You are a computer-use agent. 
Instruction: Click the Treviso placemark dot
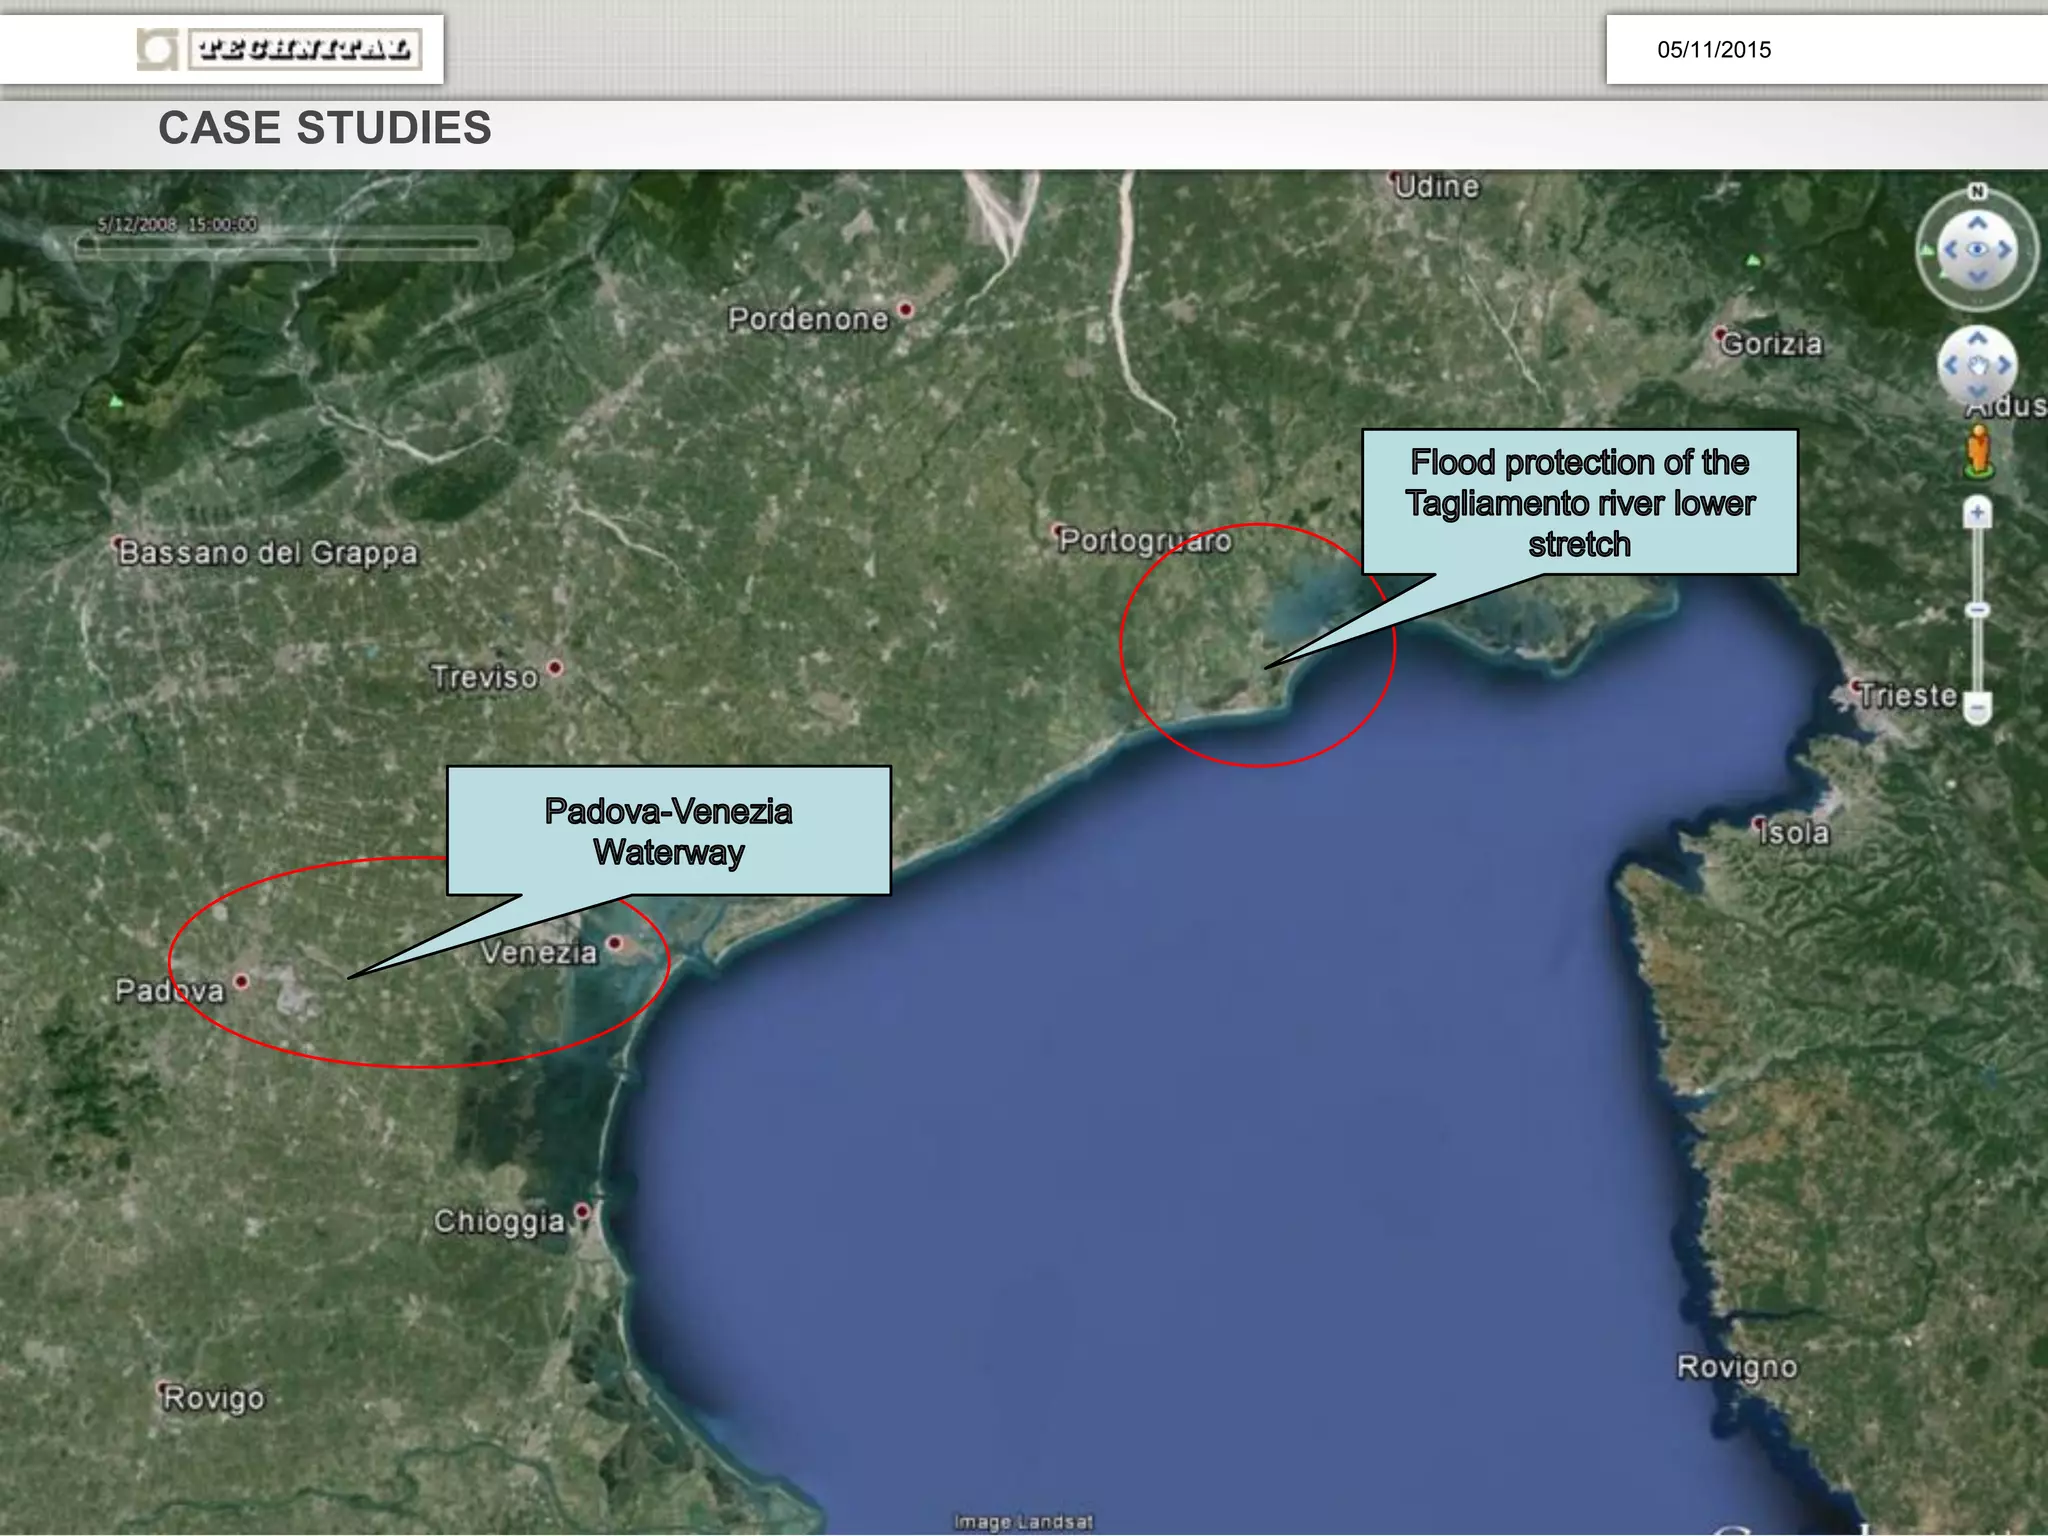[x=556, y=667]
